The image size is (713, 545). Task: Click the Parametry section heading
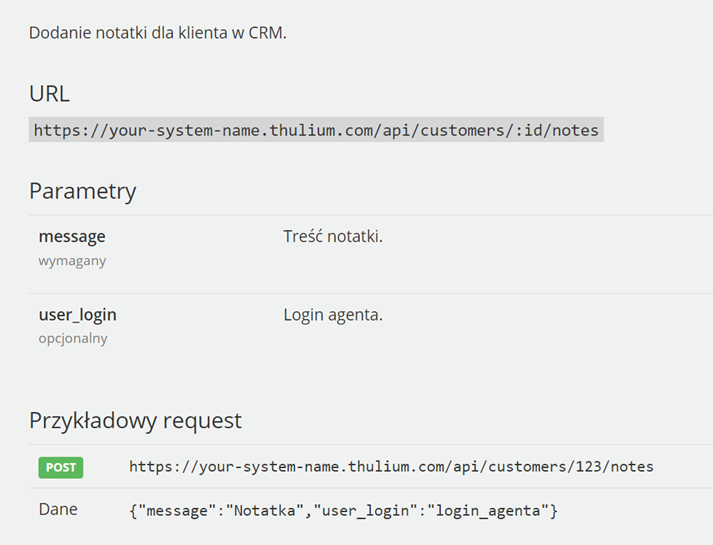82,191
